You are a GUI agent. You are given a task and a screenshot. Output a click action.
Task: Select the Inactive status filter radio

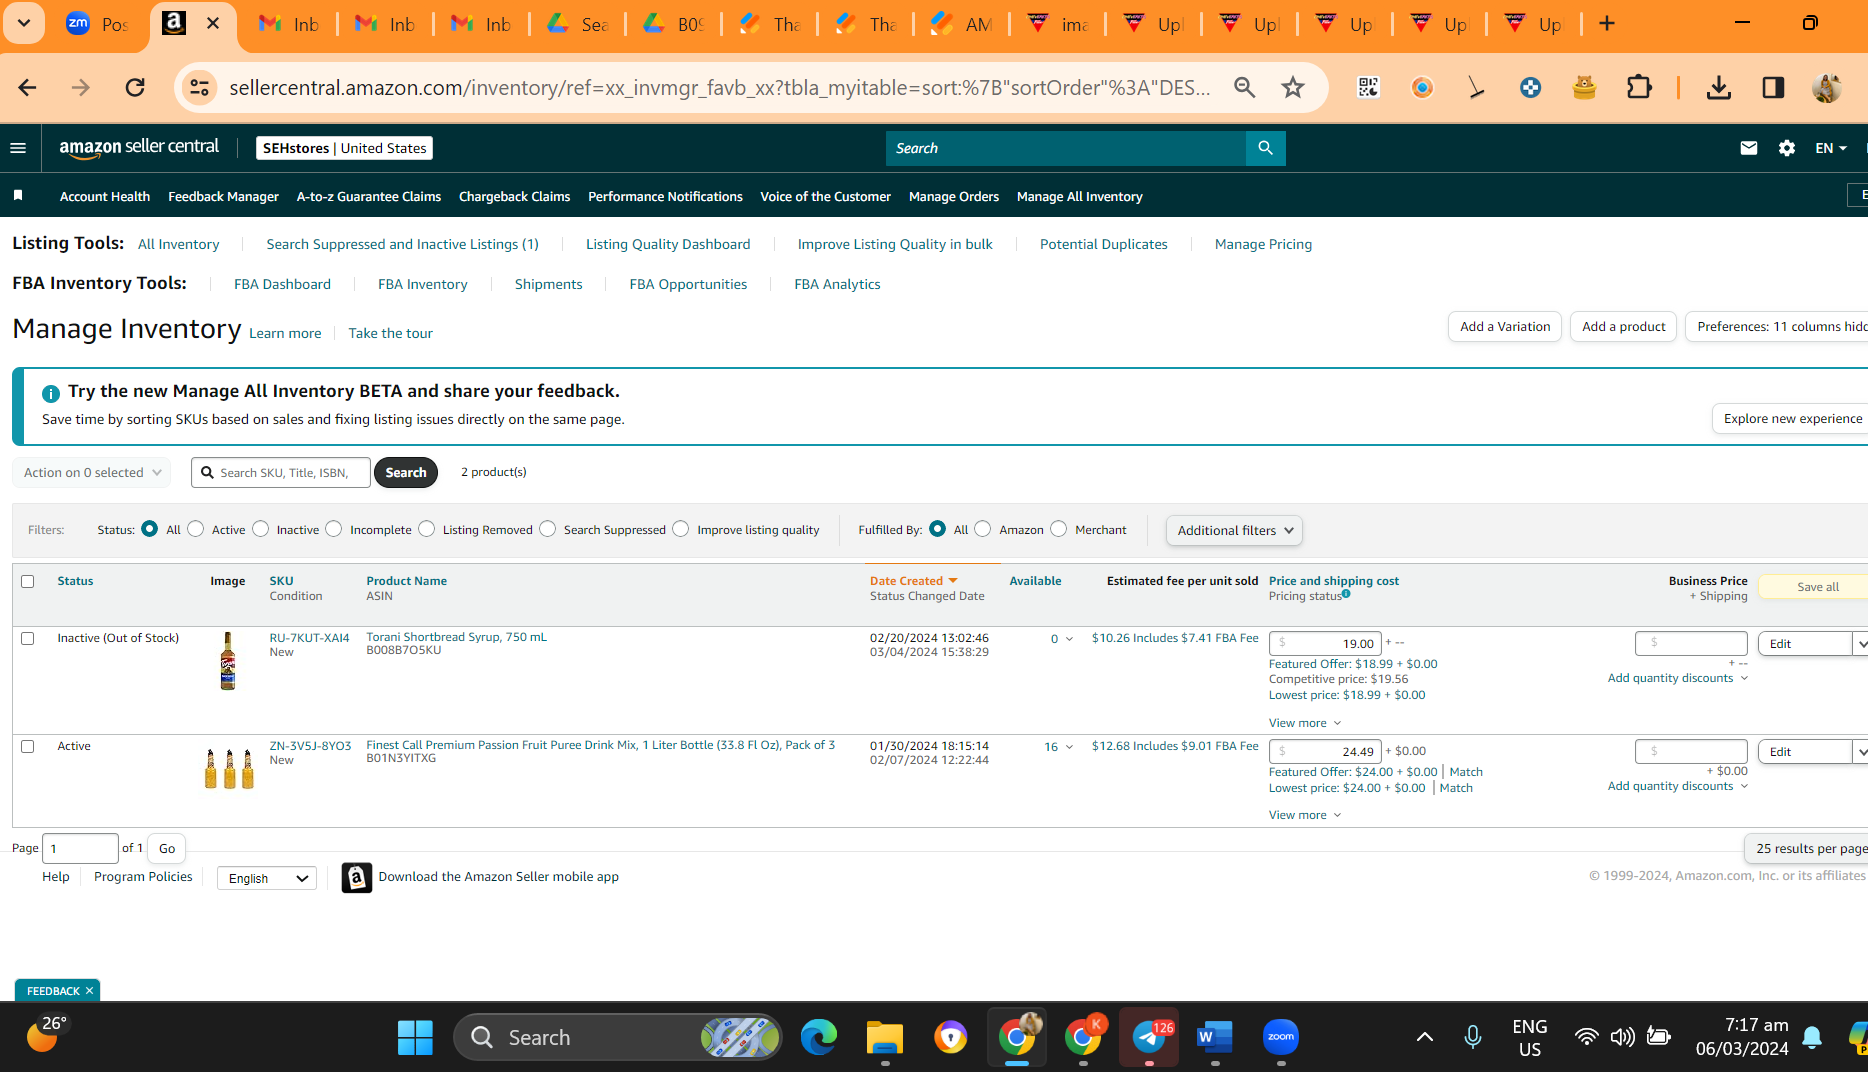pyautogui.click(x=261, y=529)
